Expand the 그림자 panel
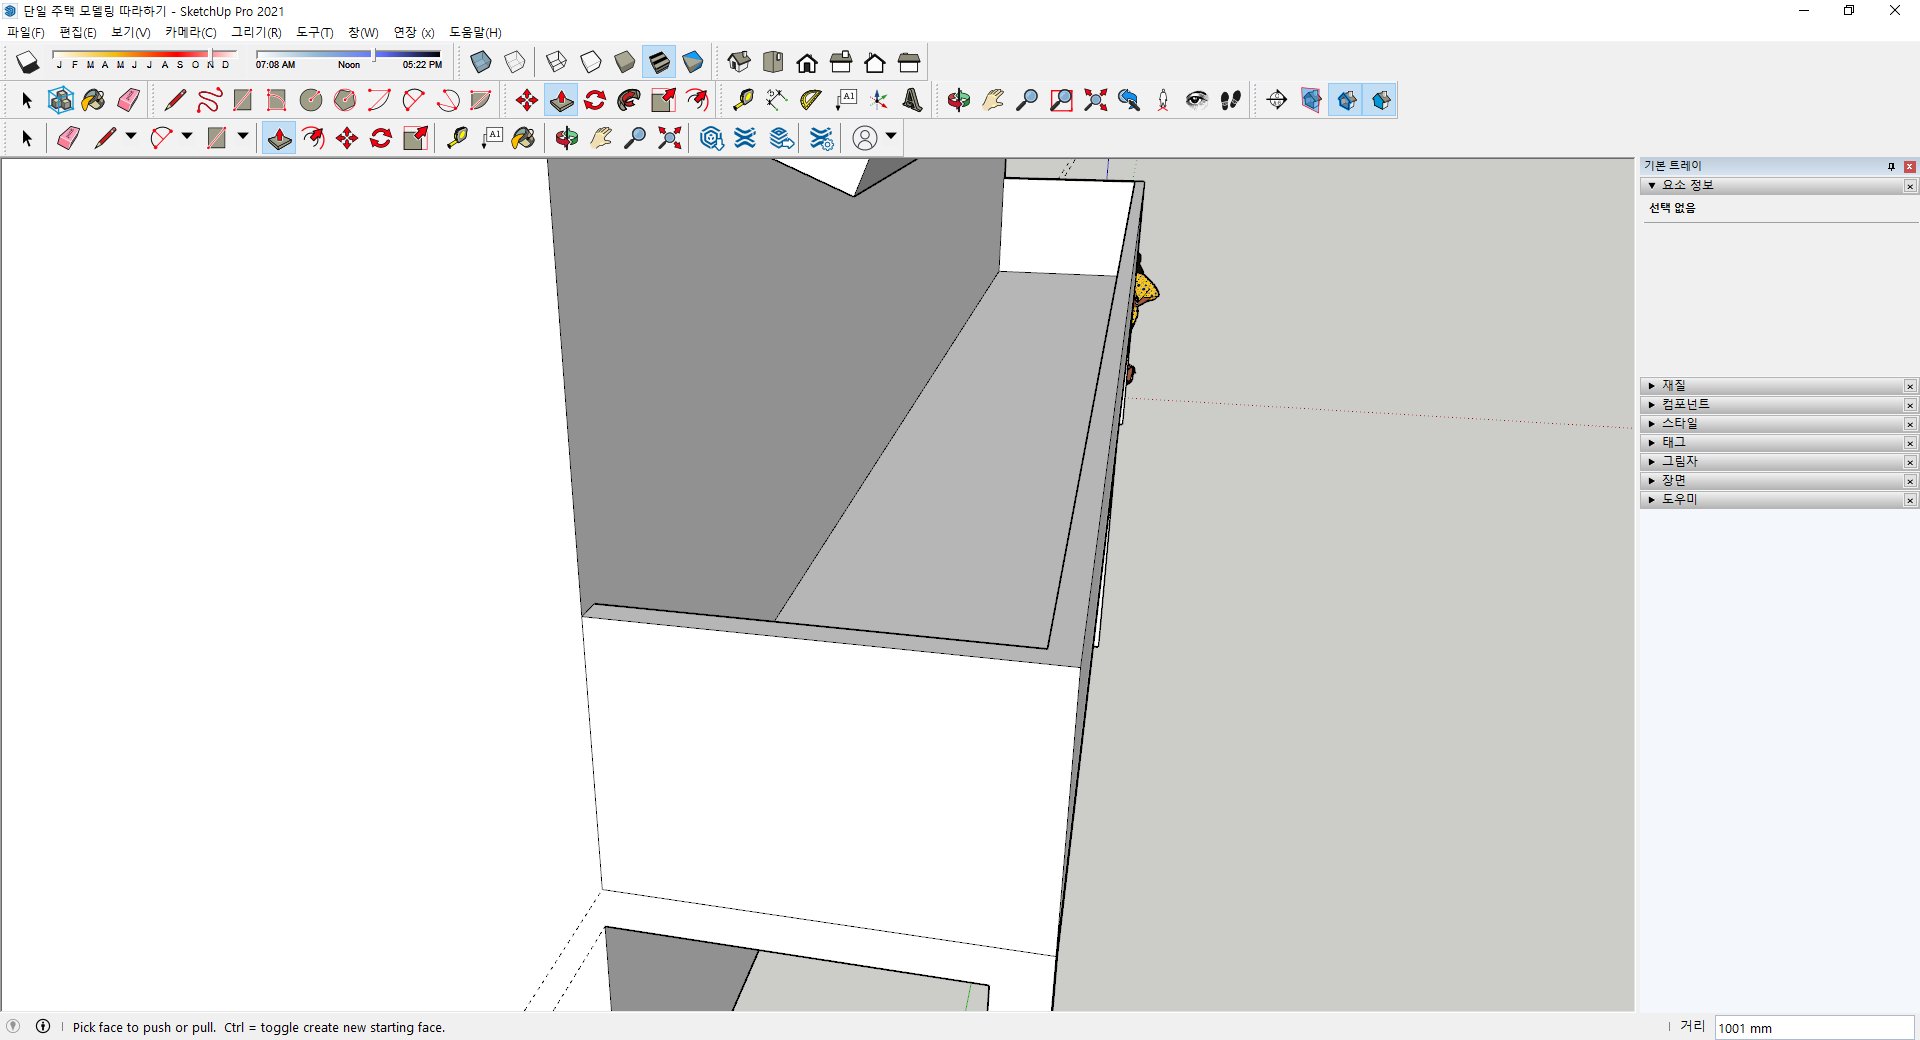 click(x=1652, y=462)
